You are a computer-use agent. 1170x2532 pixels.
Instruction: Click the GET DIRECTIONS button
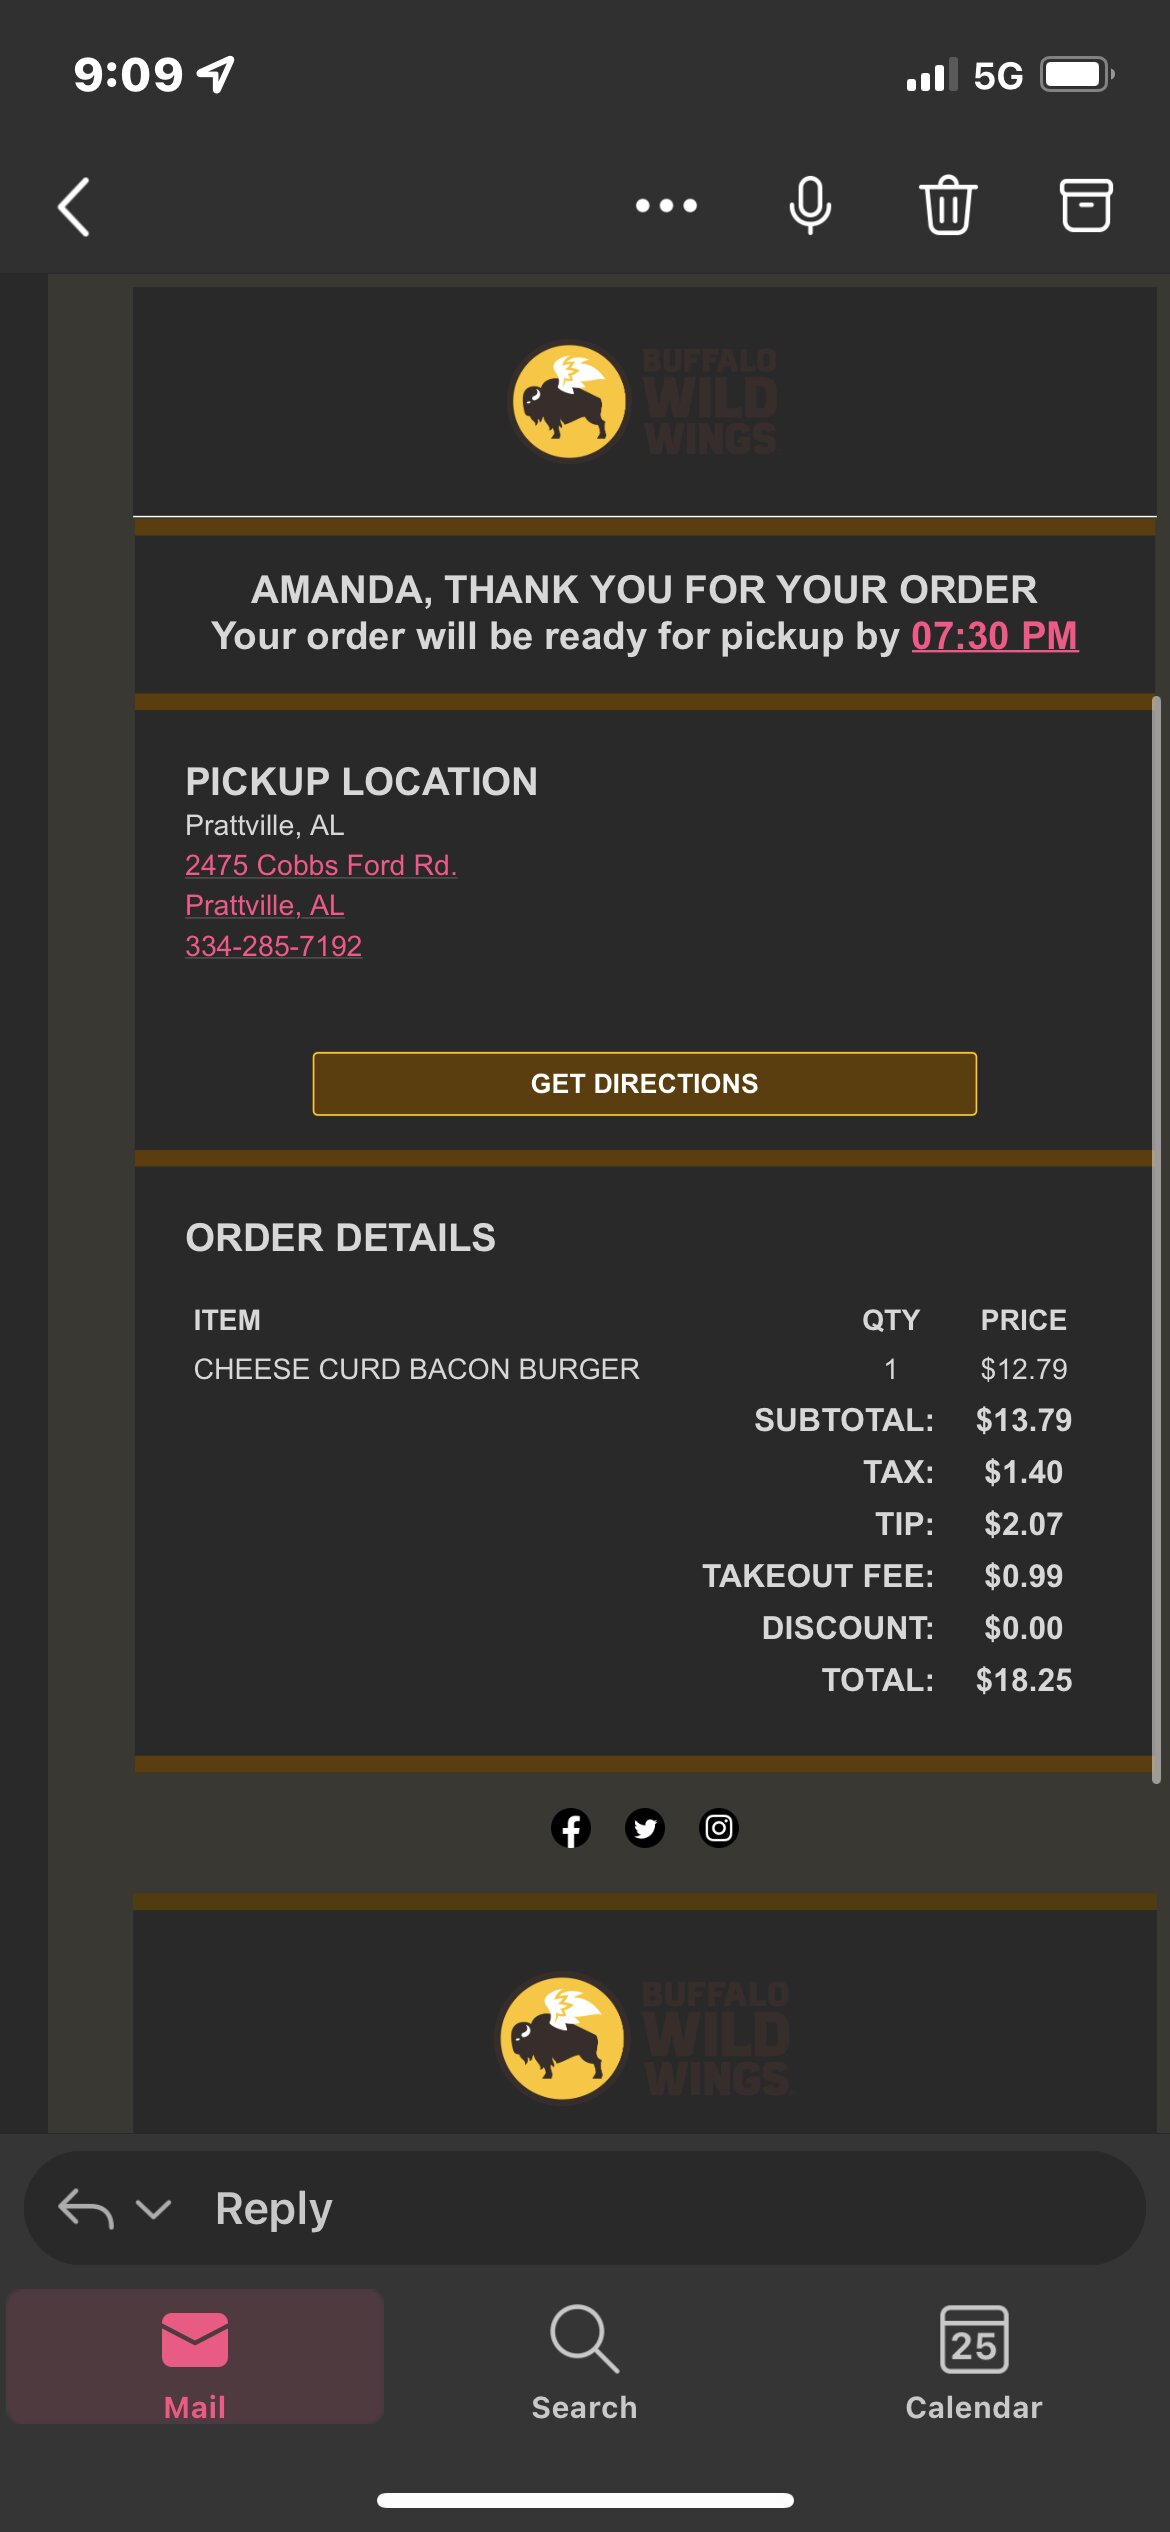point(645,1084)
